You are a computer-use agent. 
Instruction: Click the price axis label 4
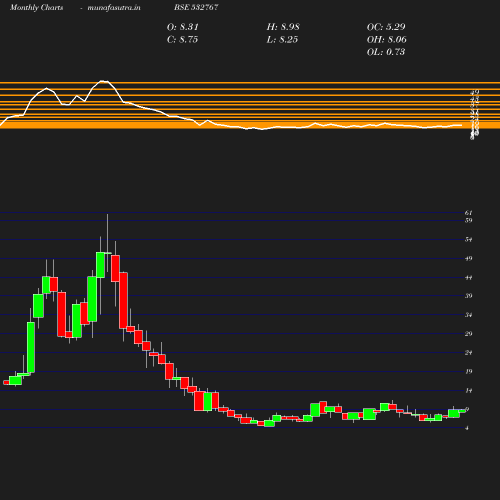click(x=467, y=428)
